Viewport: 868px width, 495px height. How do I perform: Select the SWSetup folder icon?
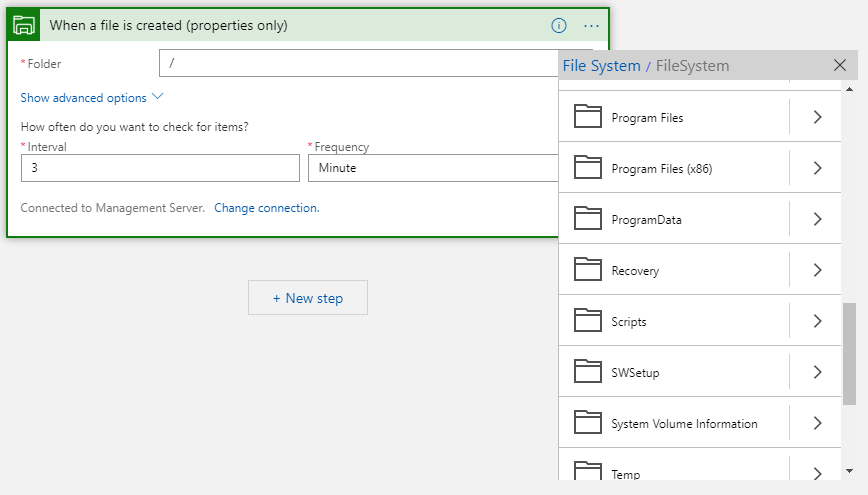point(587,372)
